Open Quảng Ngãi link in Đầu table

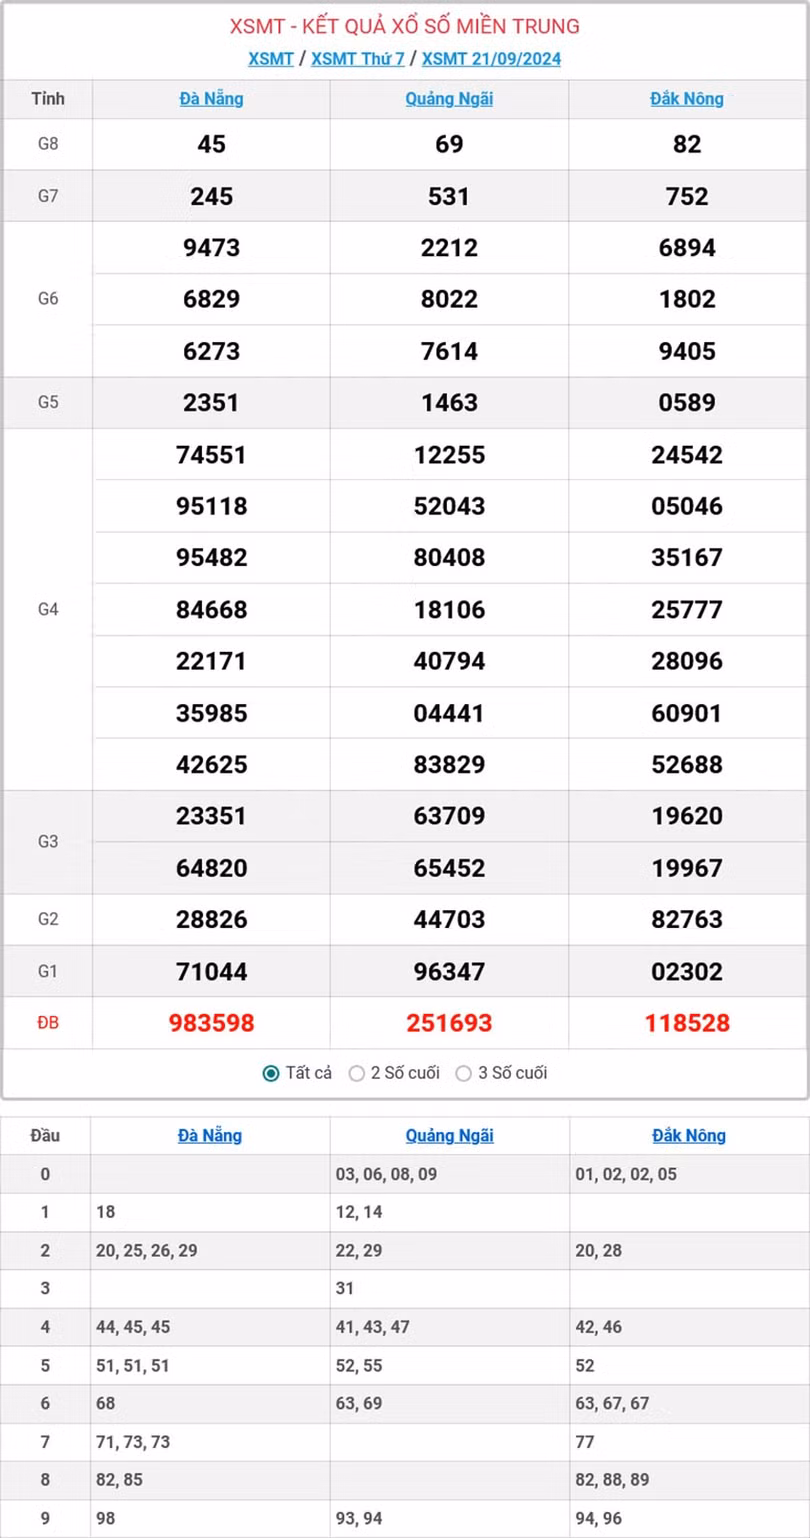[x=449, y=1135]
